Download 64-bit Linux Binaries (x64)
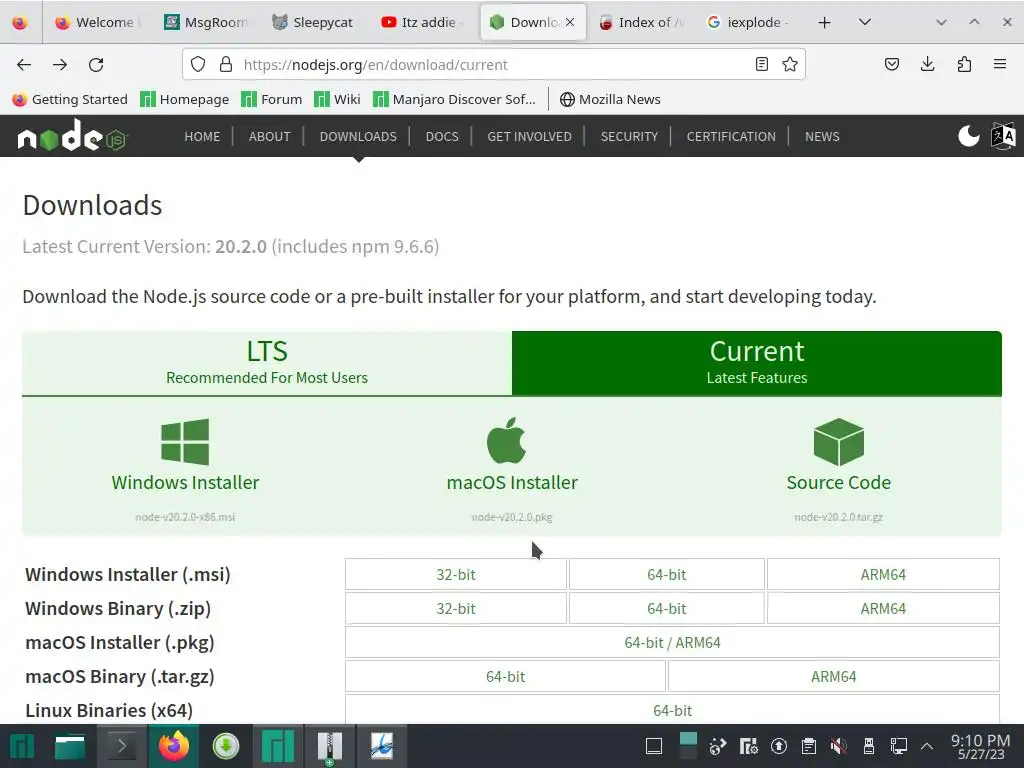 tap(672, 710)
